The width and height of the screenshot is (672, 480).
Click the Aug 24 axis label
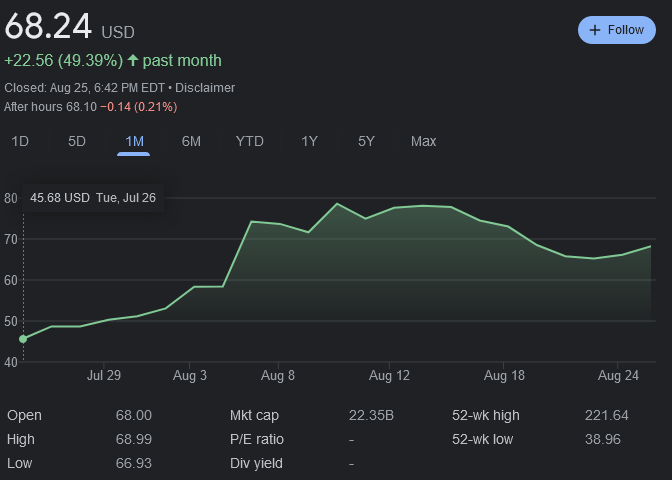[618, 375]
